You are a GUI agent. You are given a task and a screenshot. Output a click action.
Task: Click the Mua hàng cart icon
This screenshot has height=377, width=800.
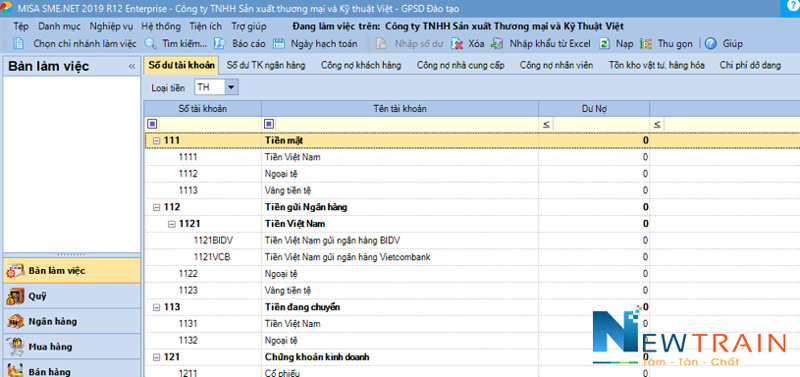tap(15, 347)
